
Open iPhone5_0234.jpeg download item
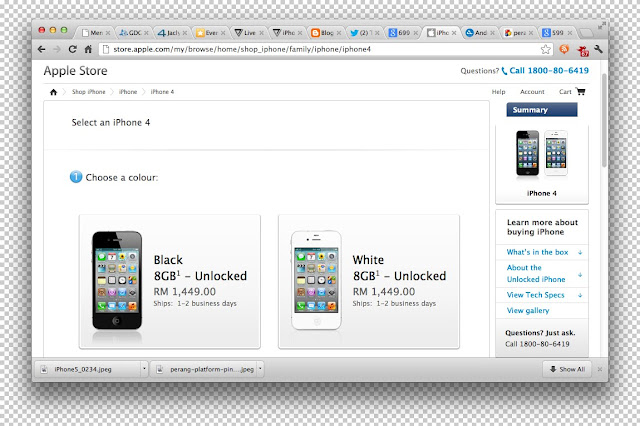[x=91, y=369]
